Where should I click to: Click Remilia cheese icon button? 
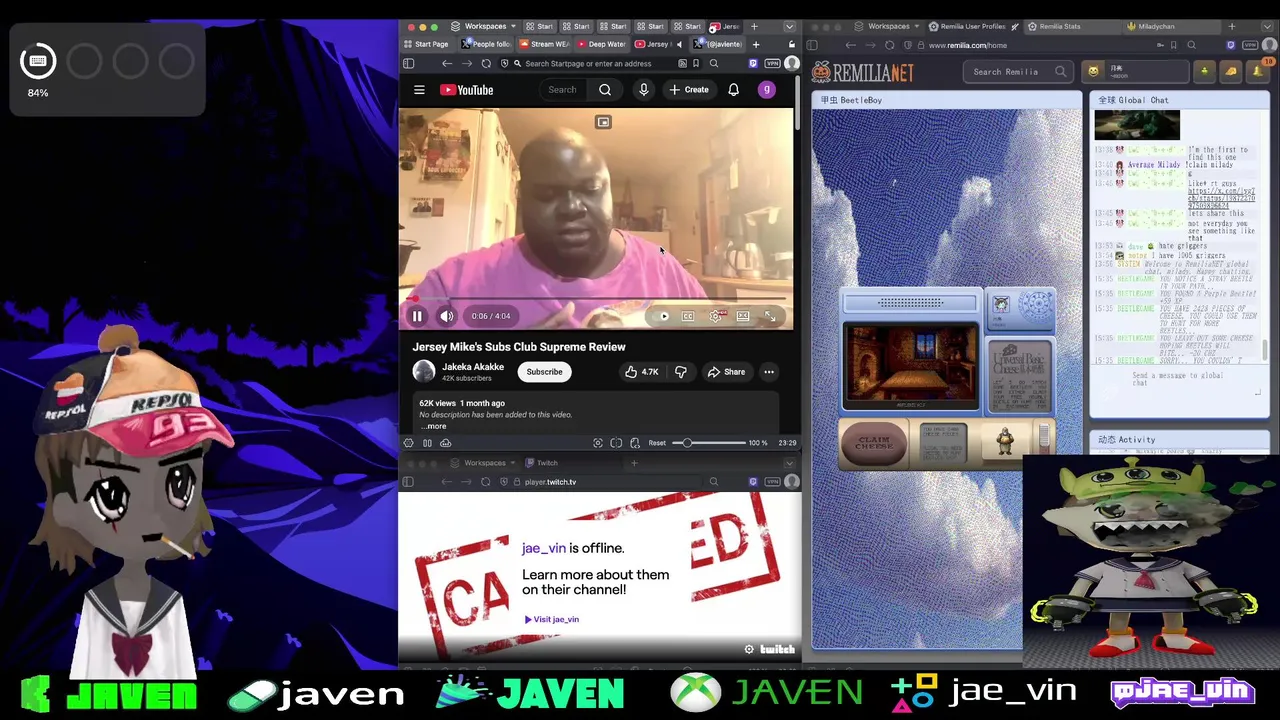(x=1231, y=71)
